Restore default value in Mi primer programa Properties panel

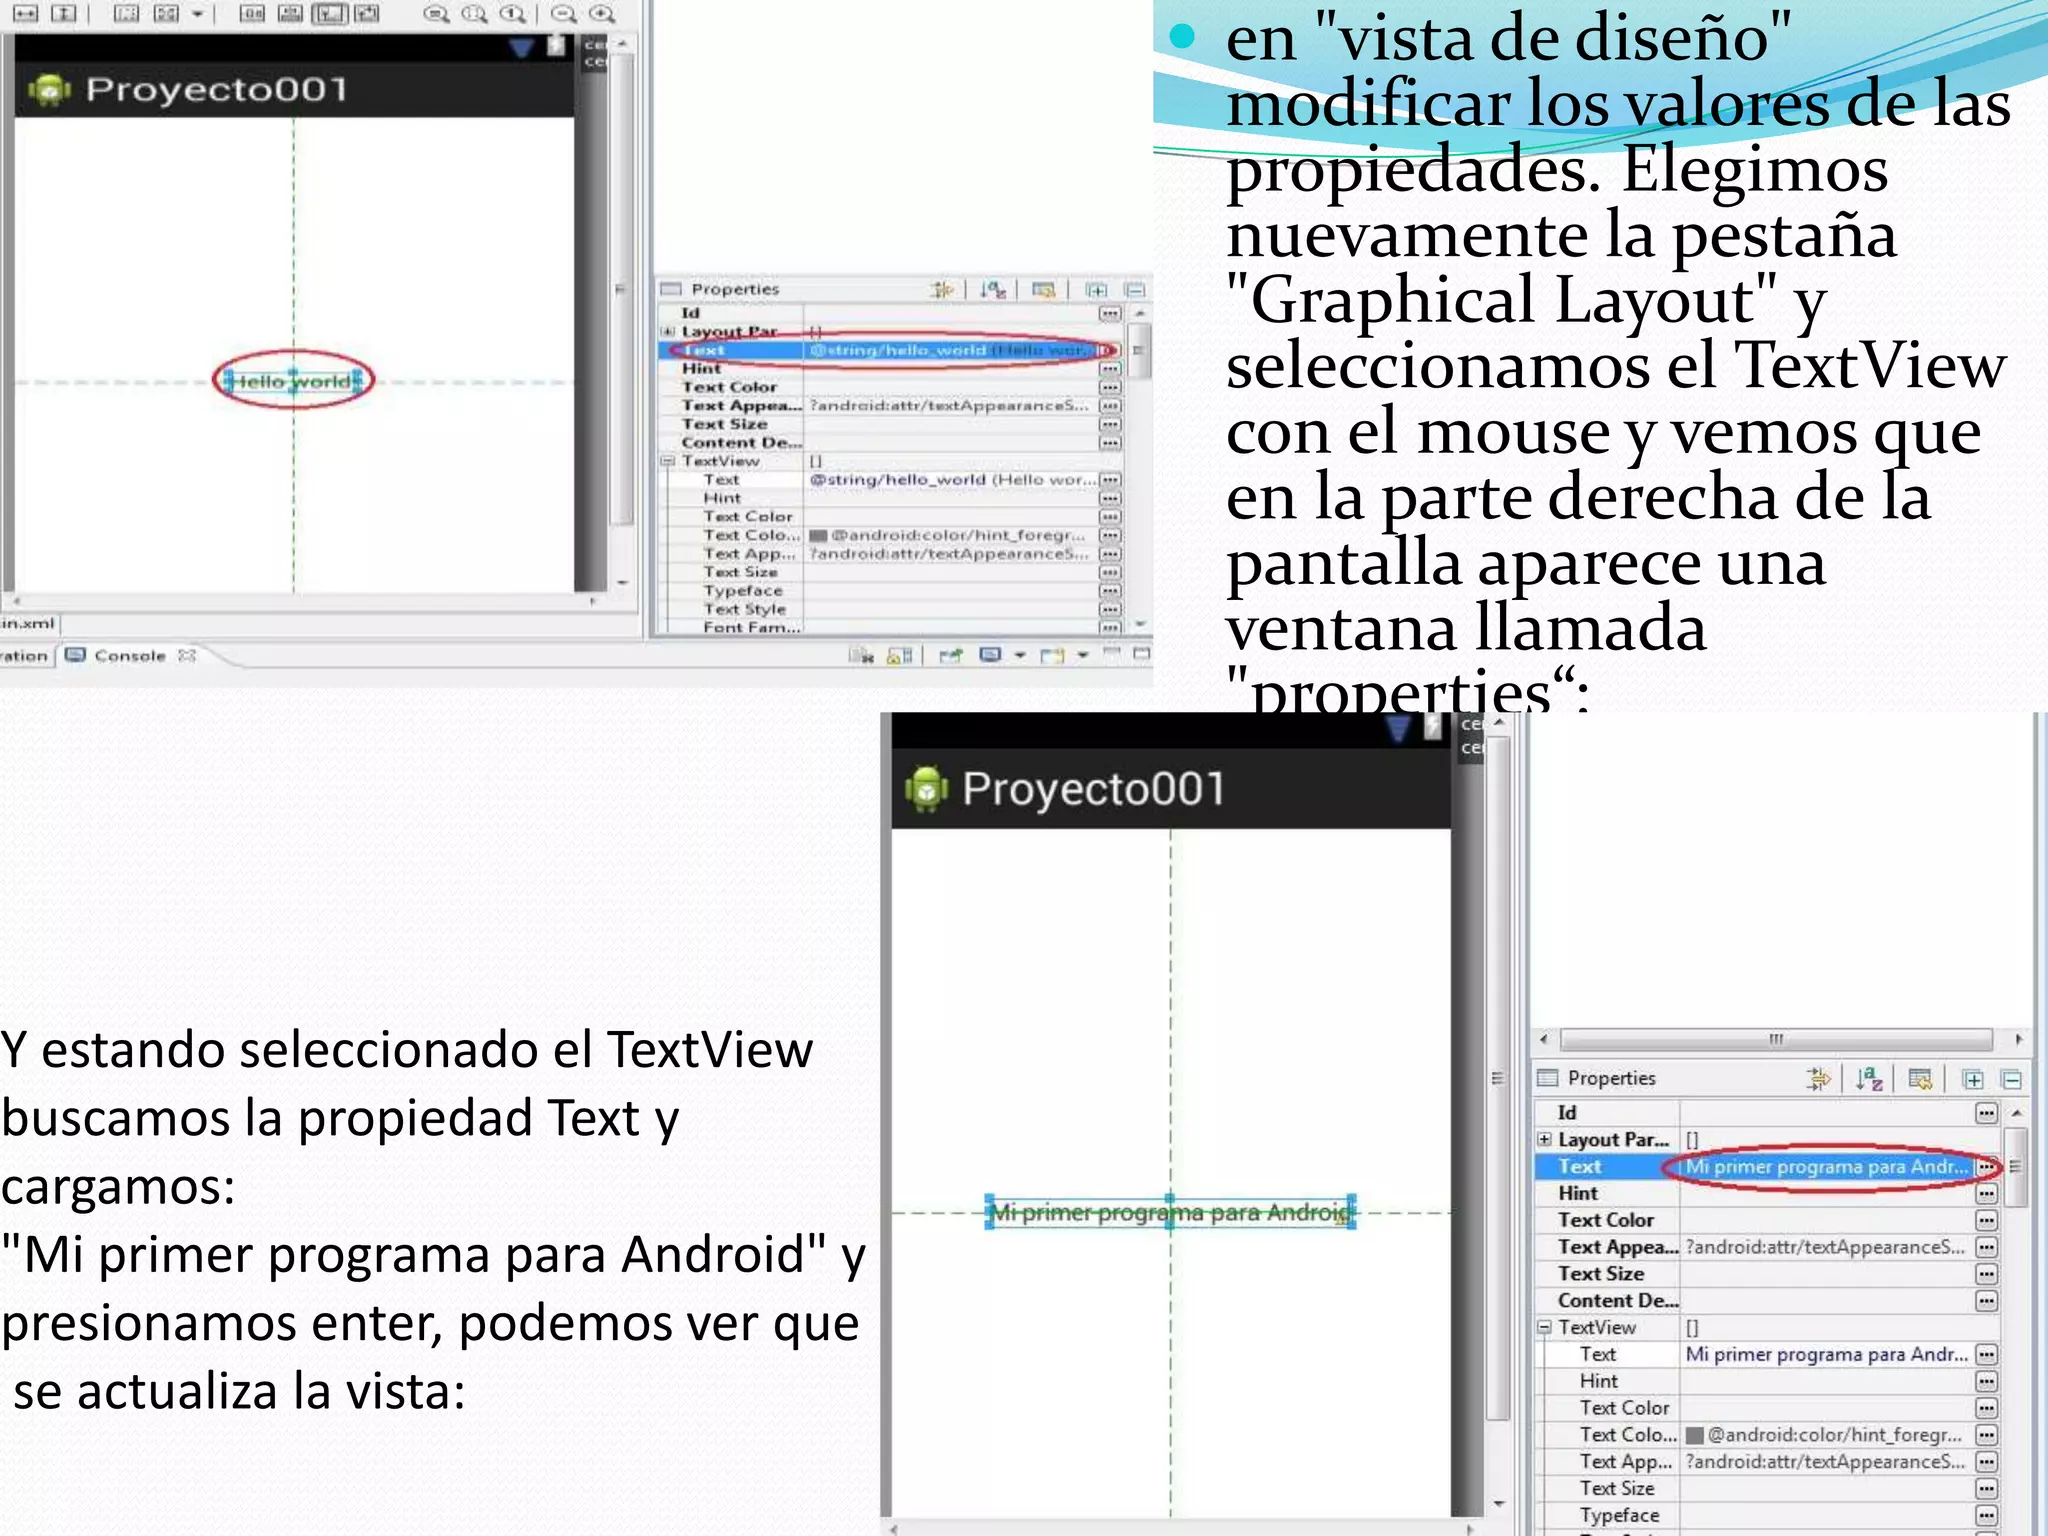click(x=1920, y=1078)
